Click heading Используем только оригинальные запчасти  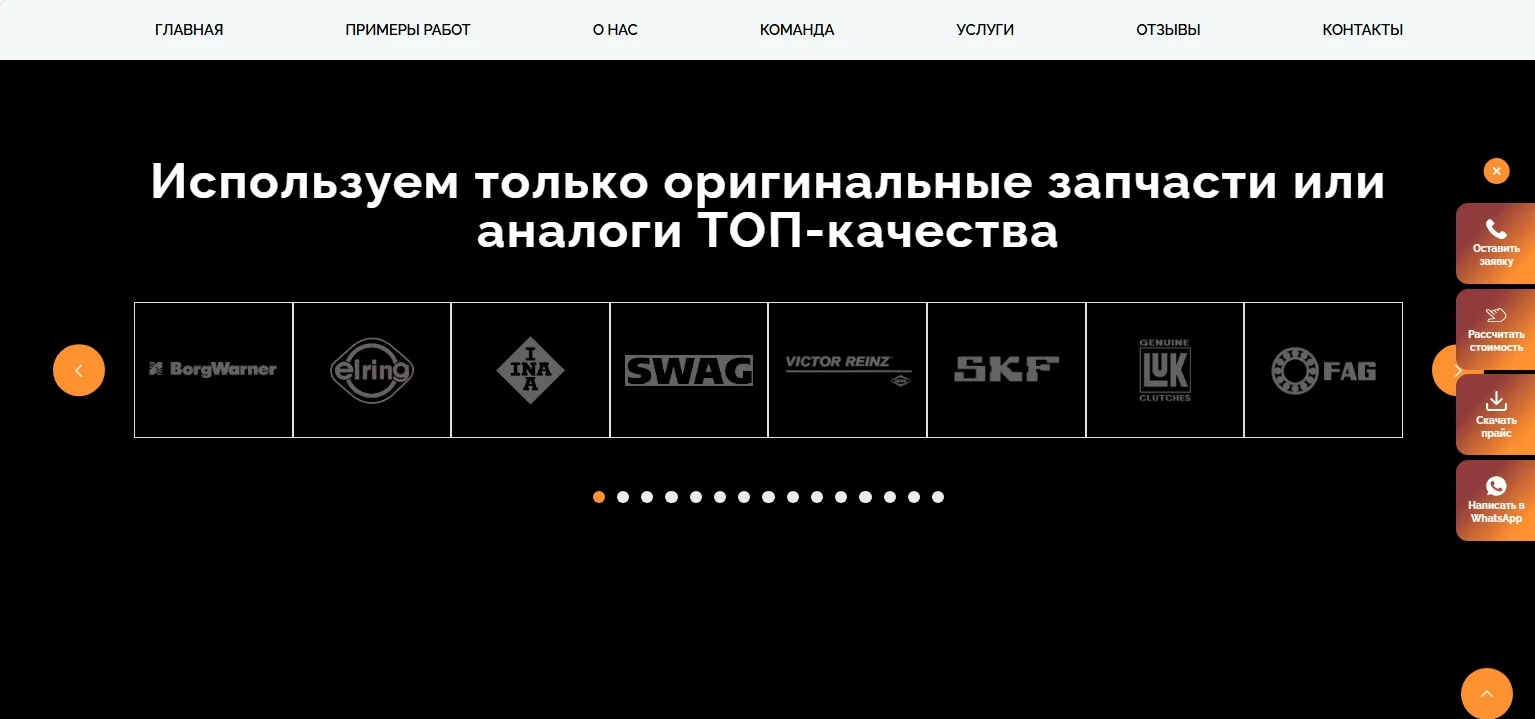(768, 207)
